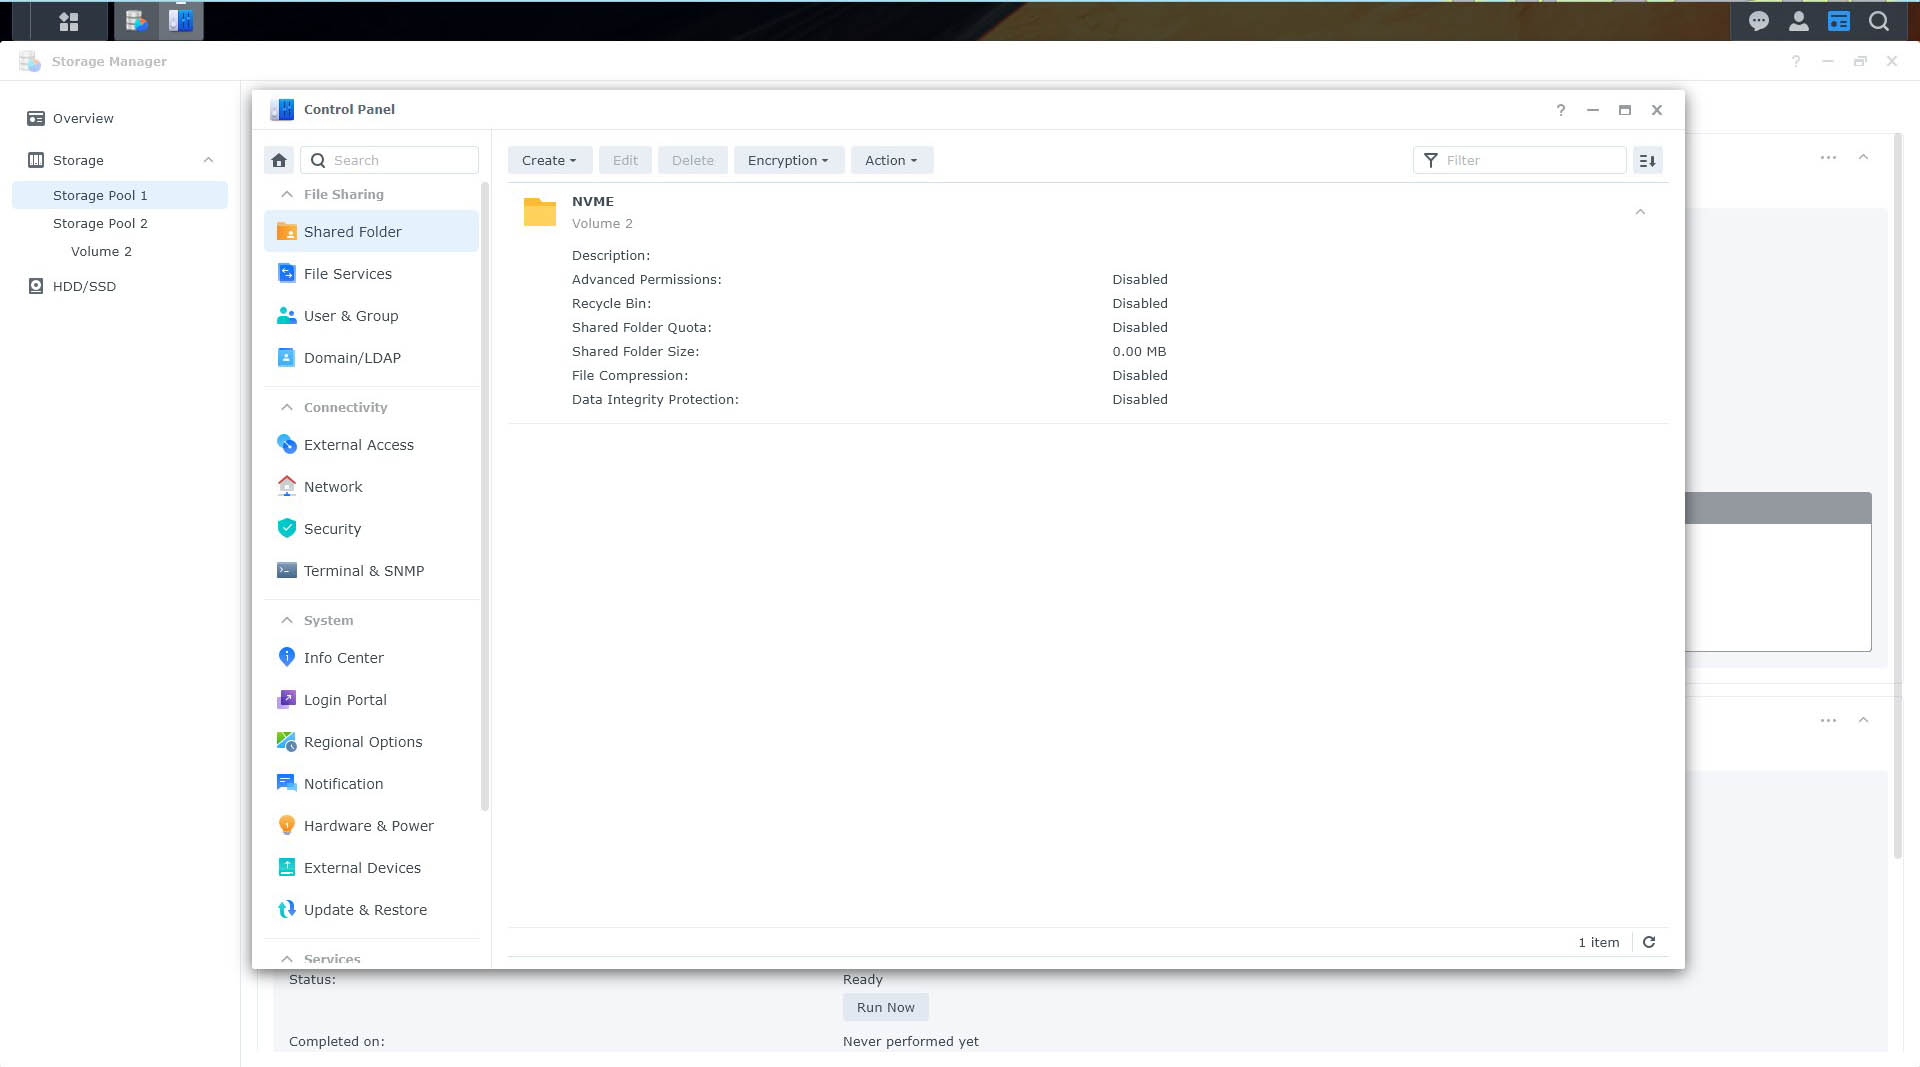Open Notification settings
1920x1067 pixels.
pyautogui.click(x=371, y=783)
